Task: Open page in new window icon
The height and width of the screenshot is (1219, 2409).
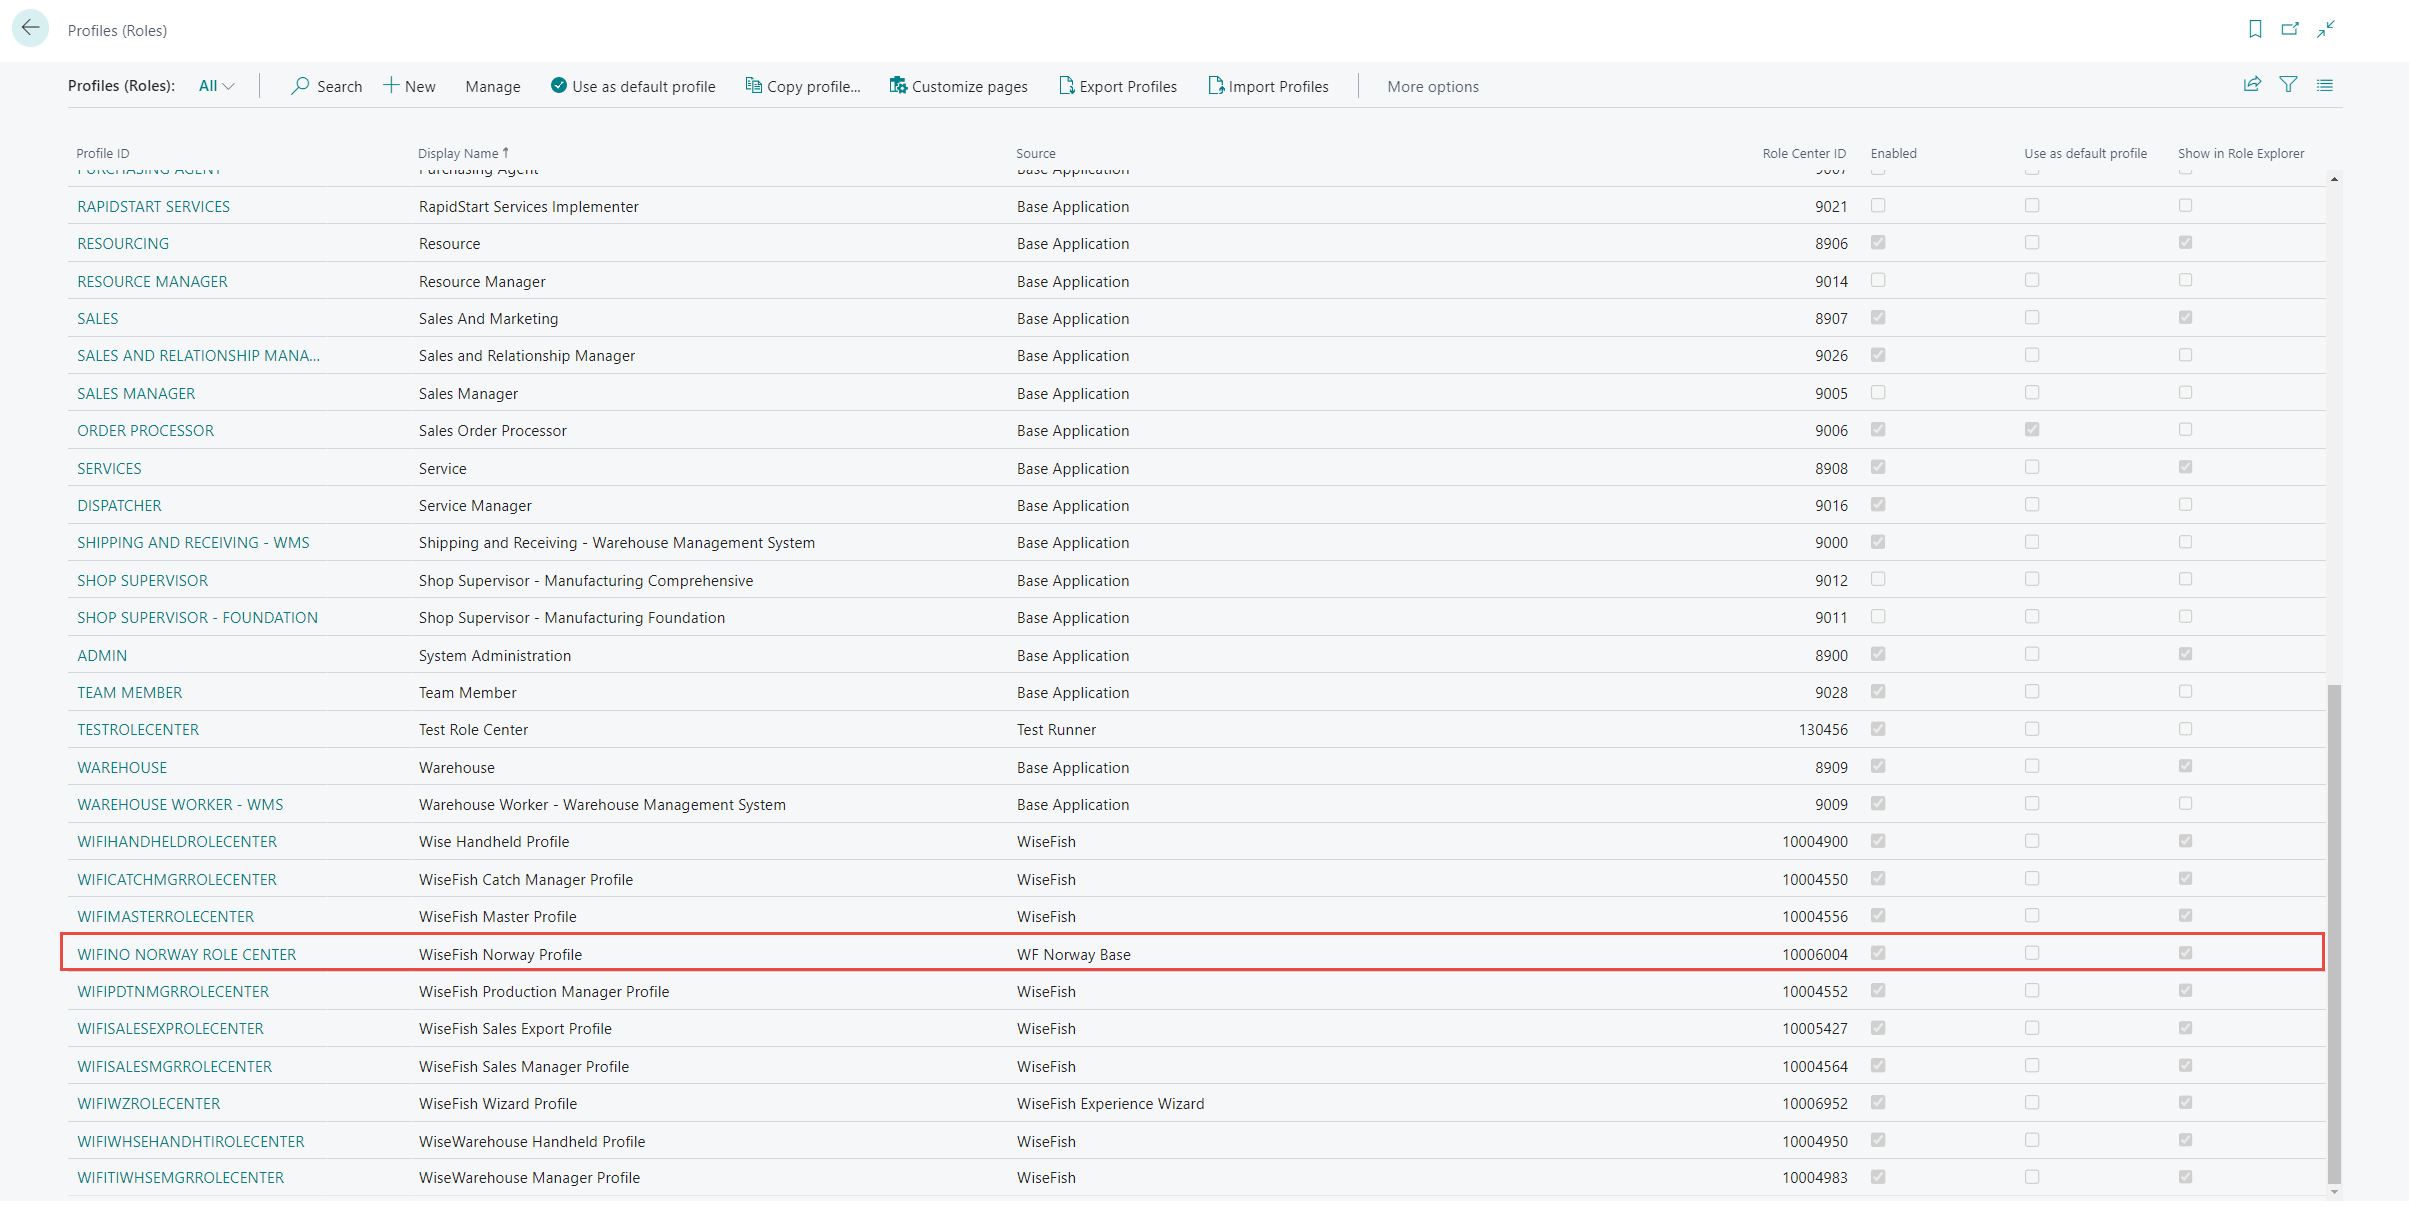Action: point(2289,29)
